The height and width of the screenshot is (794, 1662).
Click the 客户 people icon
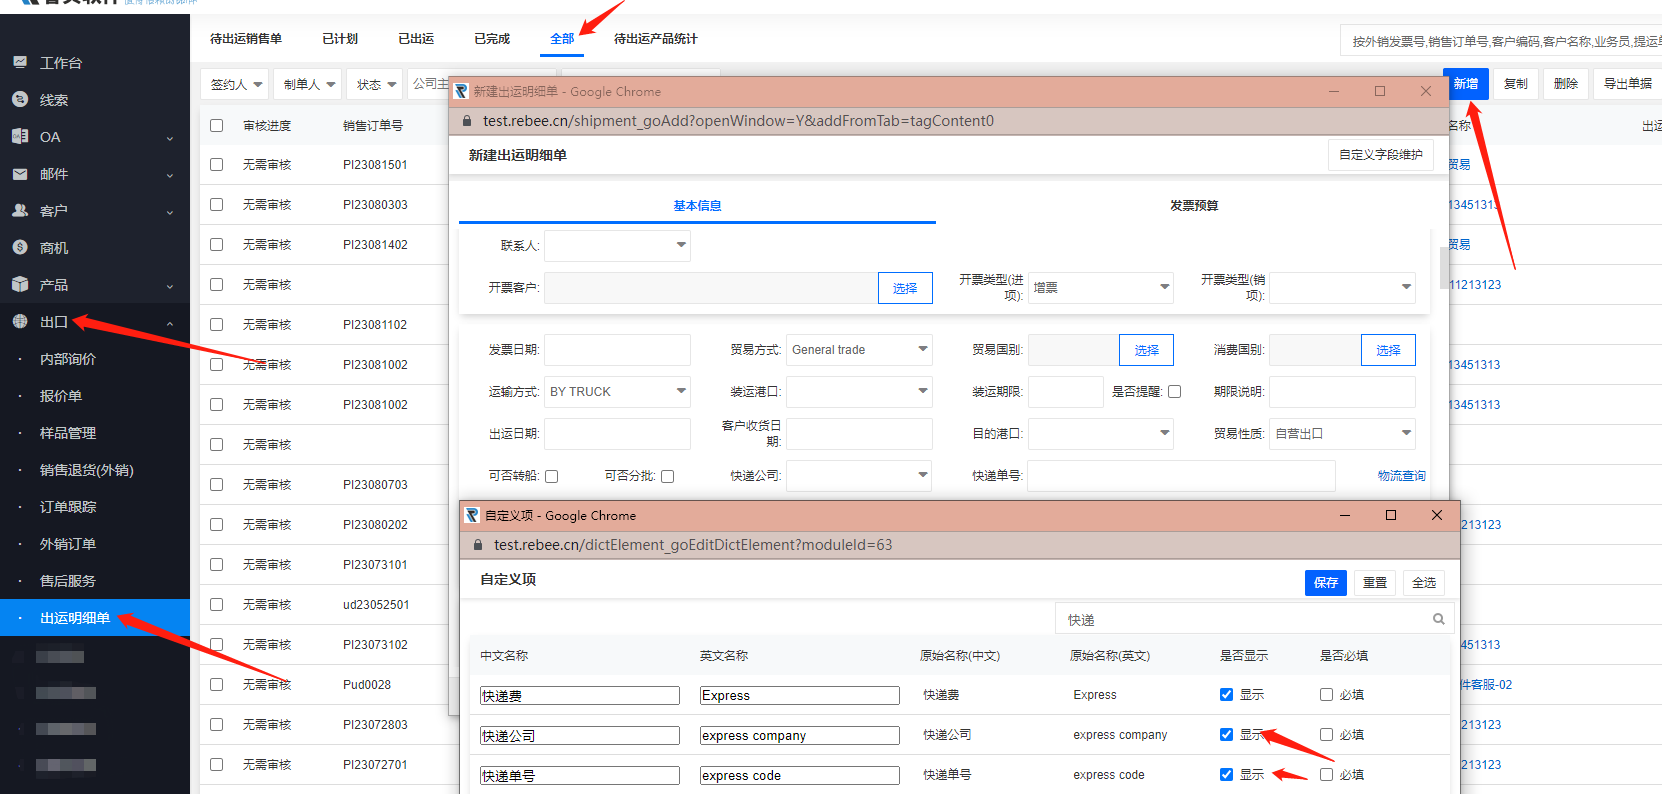20,210
